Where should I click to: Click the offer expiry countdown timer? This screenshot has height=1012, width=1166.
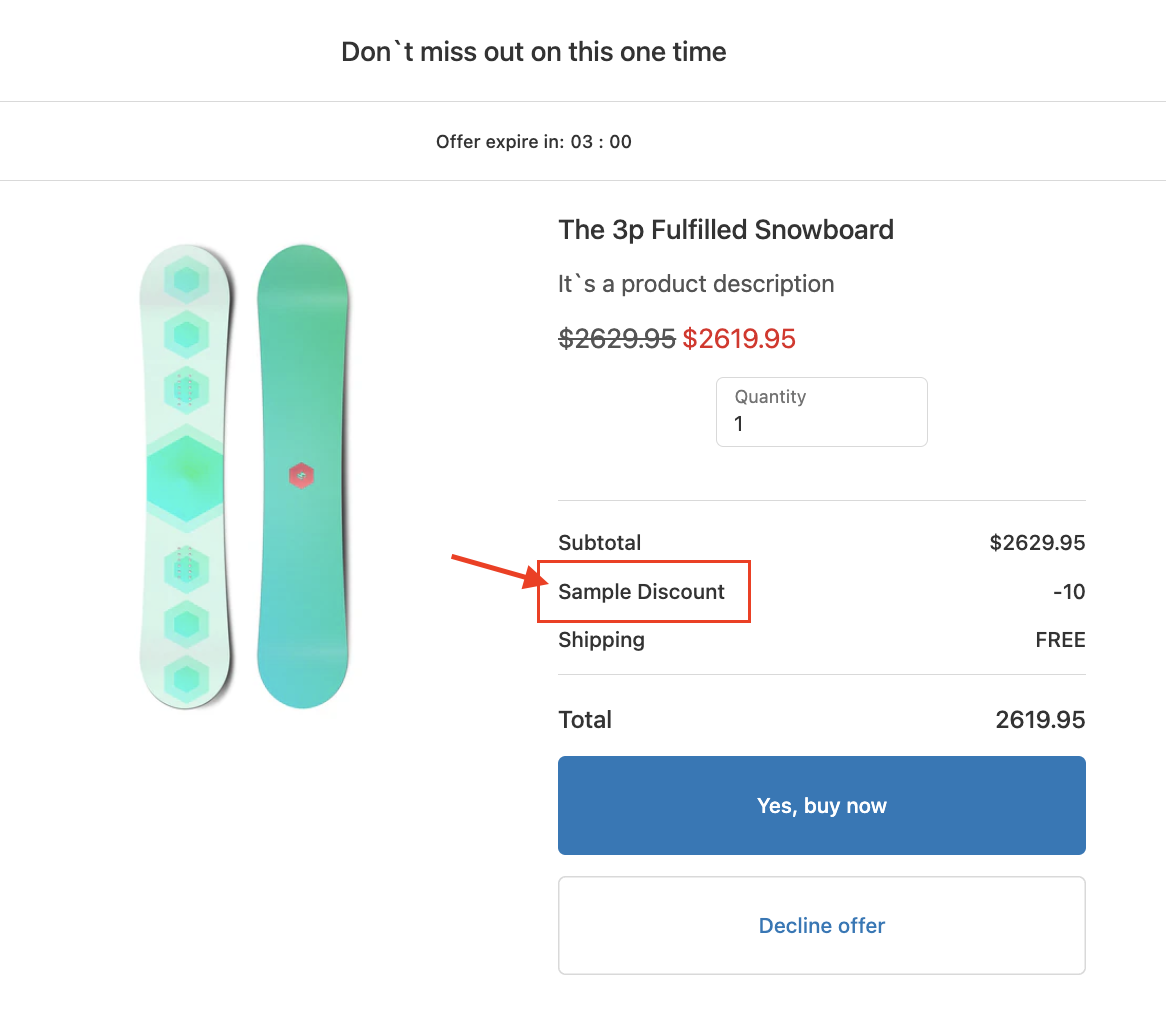pos(601,142)
